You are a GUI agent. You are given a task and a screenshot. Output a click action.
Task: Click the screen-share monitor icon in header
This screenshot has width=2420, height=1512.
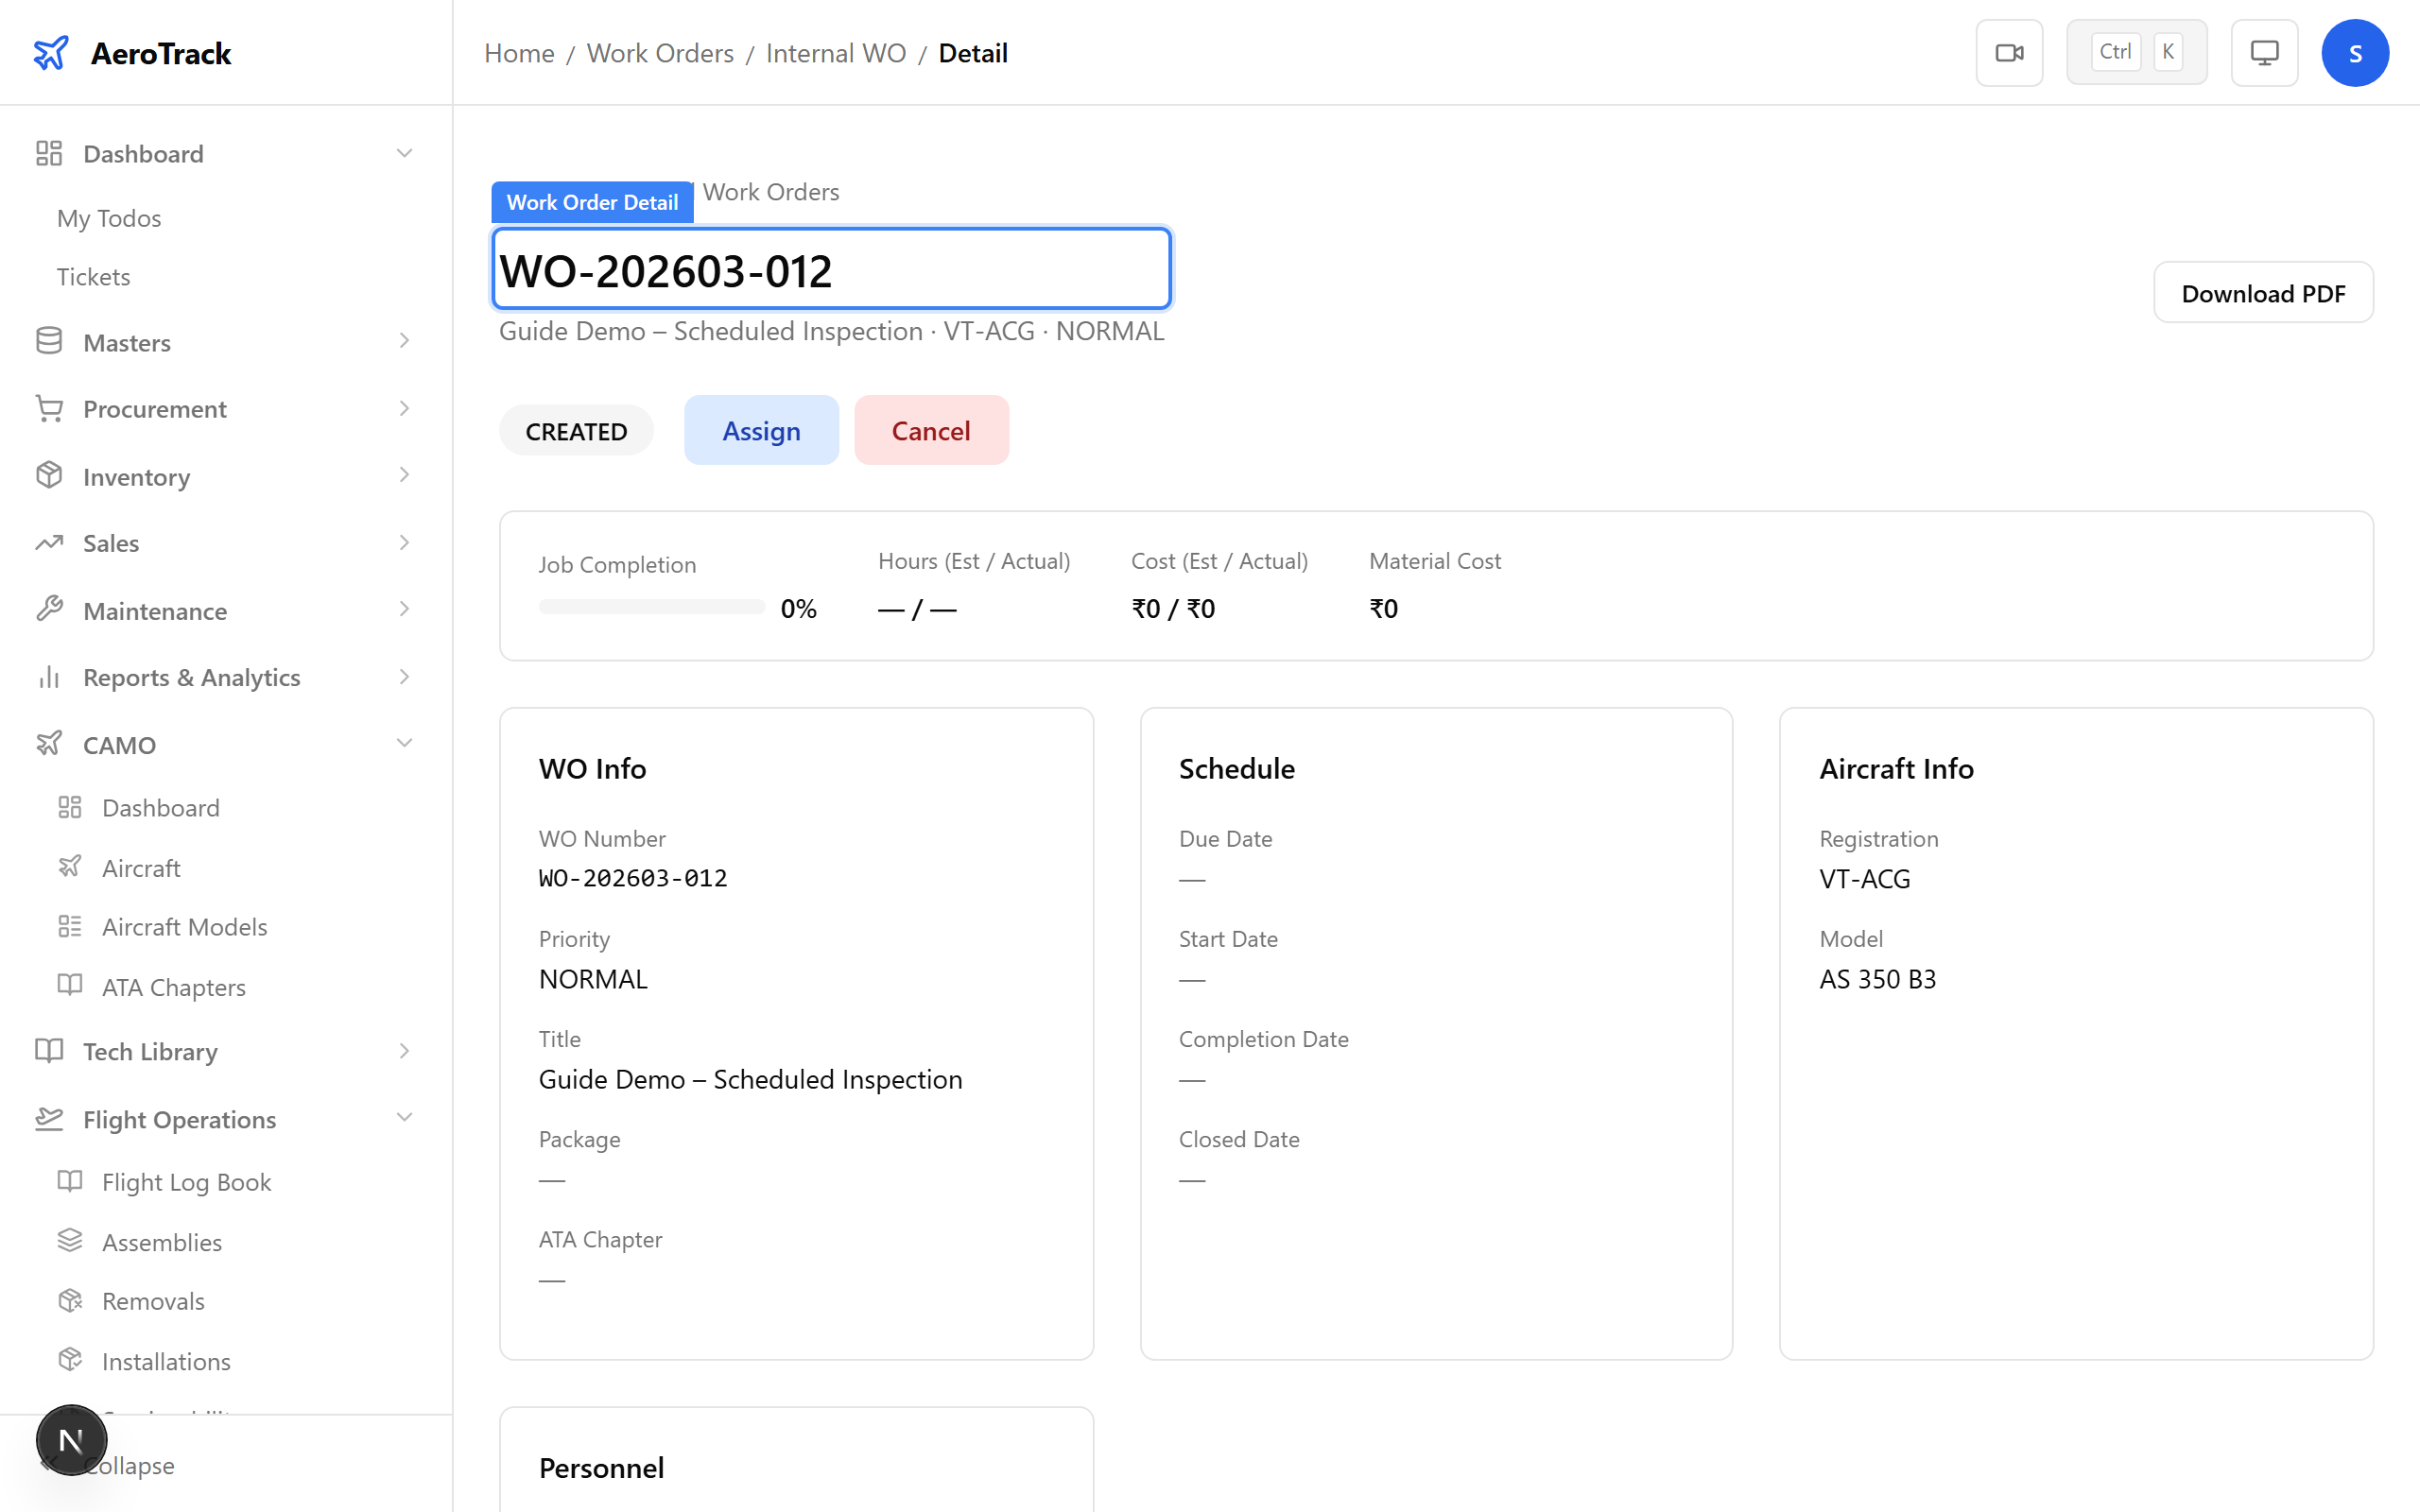(2264, 52)
